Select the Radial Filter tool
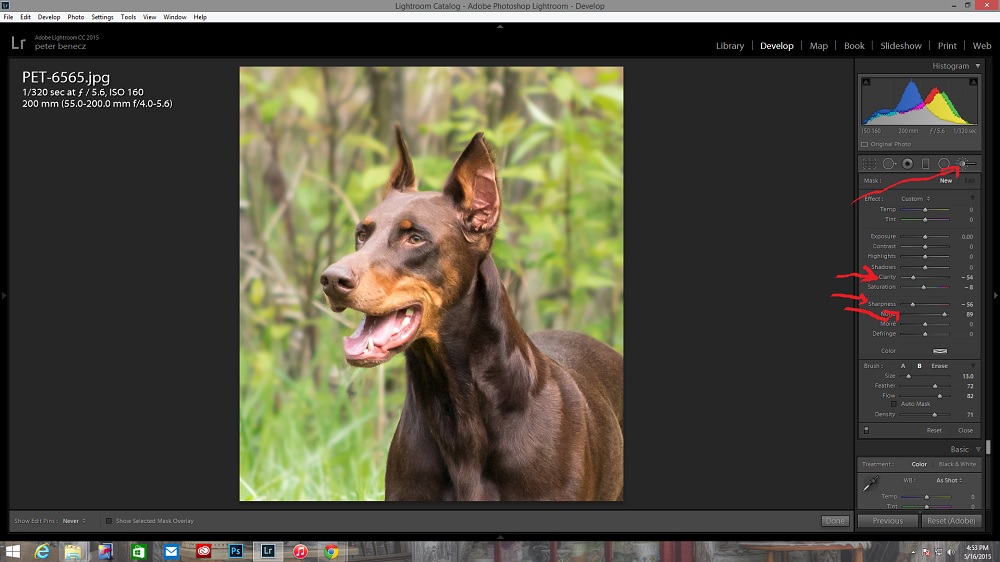This screenshot has height=562, width=1000. click(944, 163)
